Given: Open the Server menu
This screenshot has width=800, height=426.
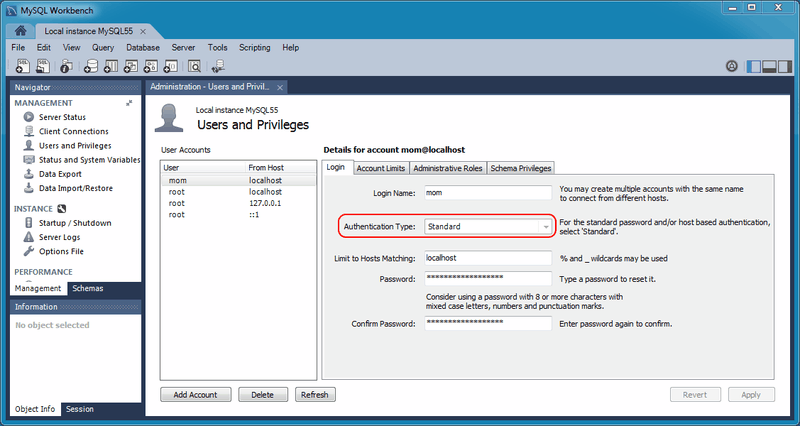Looking at the screenshot, I should click(183, 47).
